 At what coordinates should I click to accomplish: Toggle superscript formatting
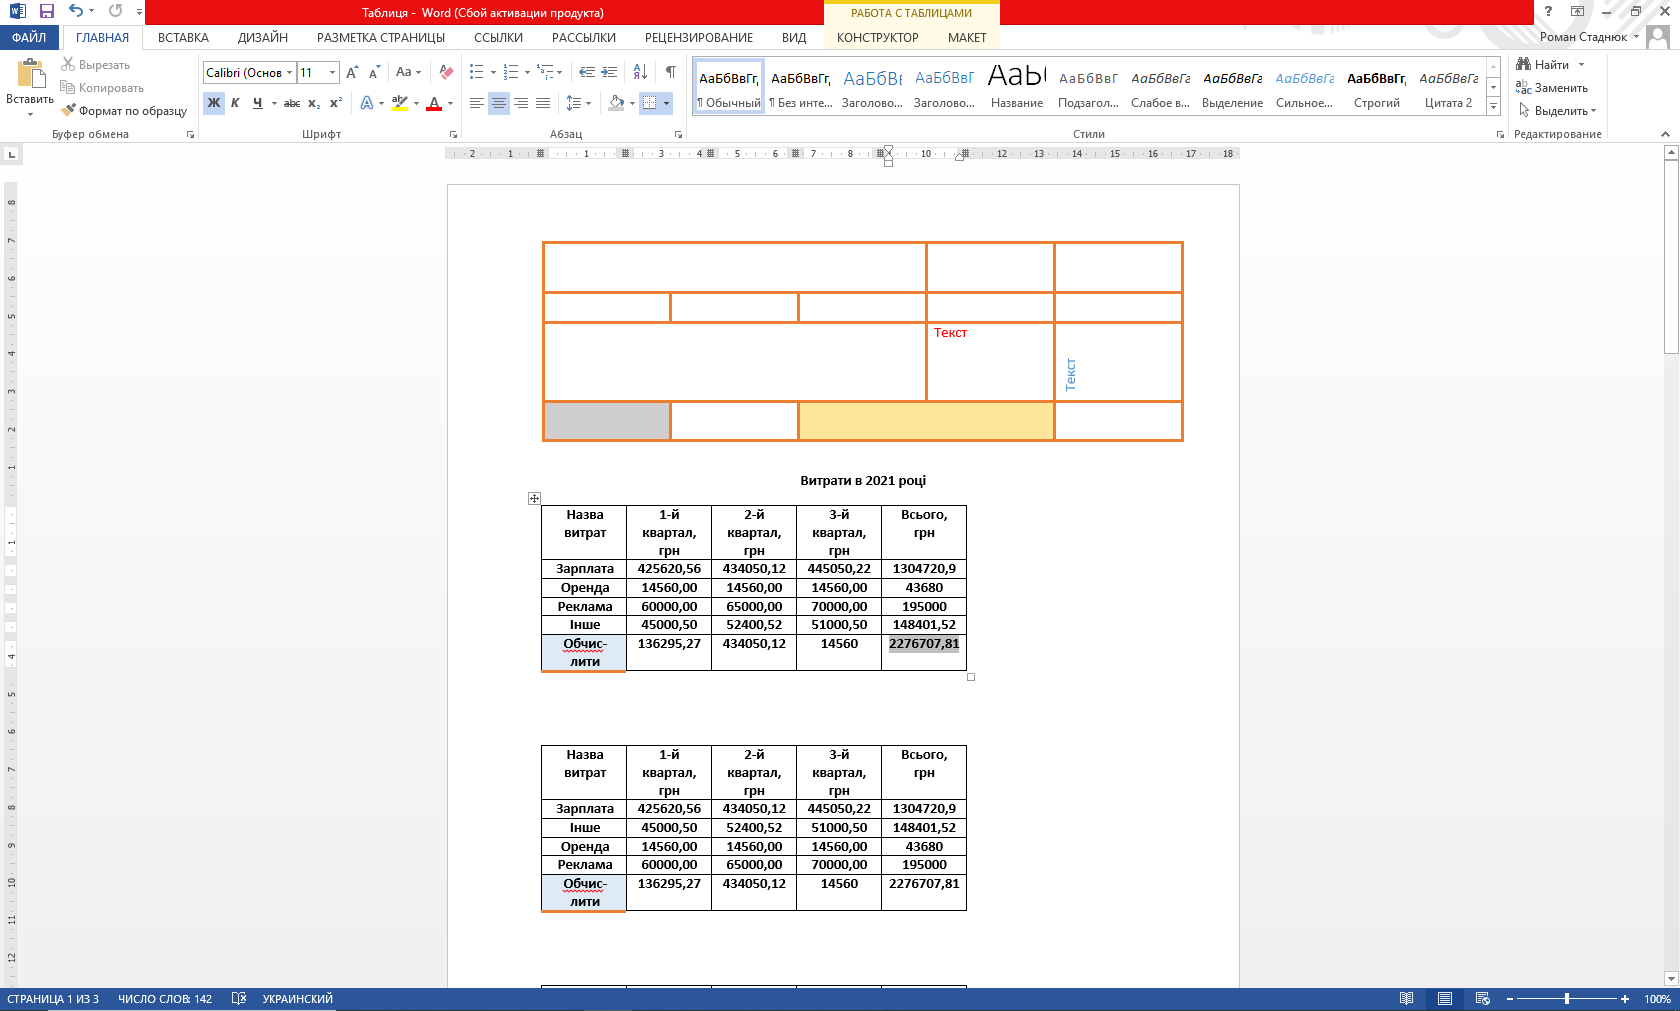coord(336,103)
